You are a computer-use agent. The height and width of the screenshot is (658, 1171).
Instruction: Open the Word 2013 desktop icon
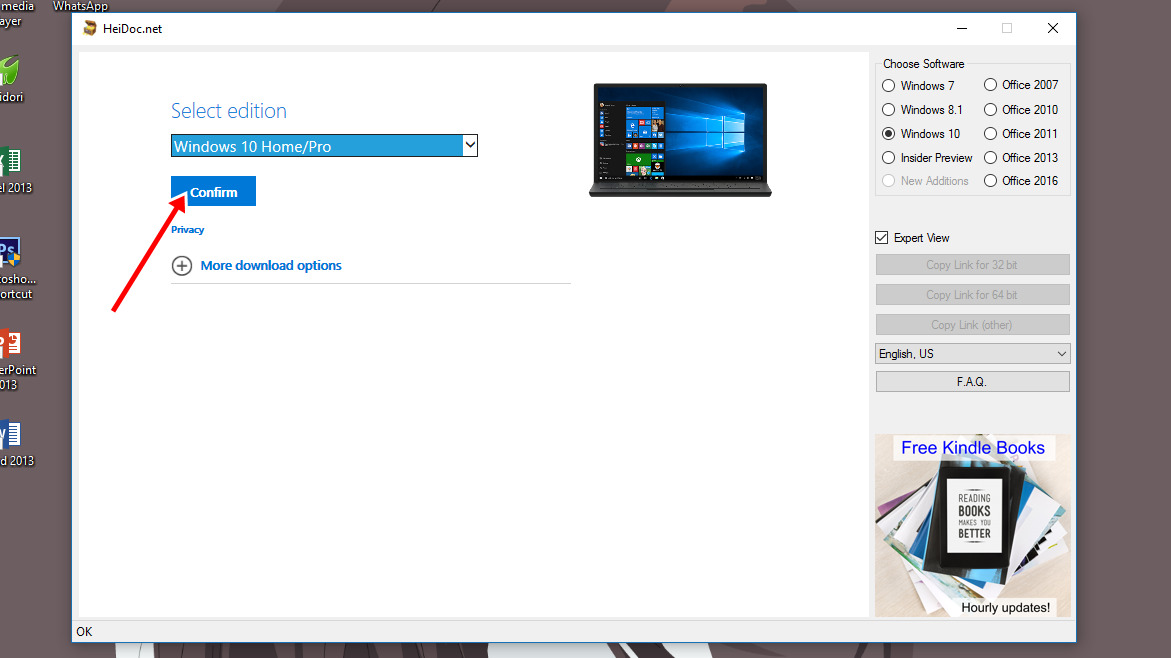8,435
